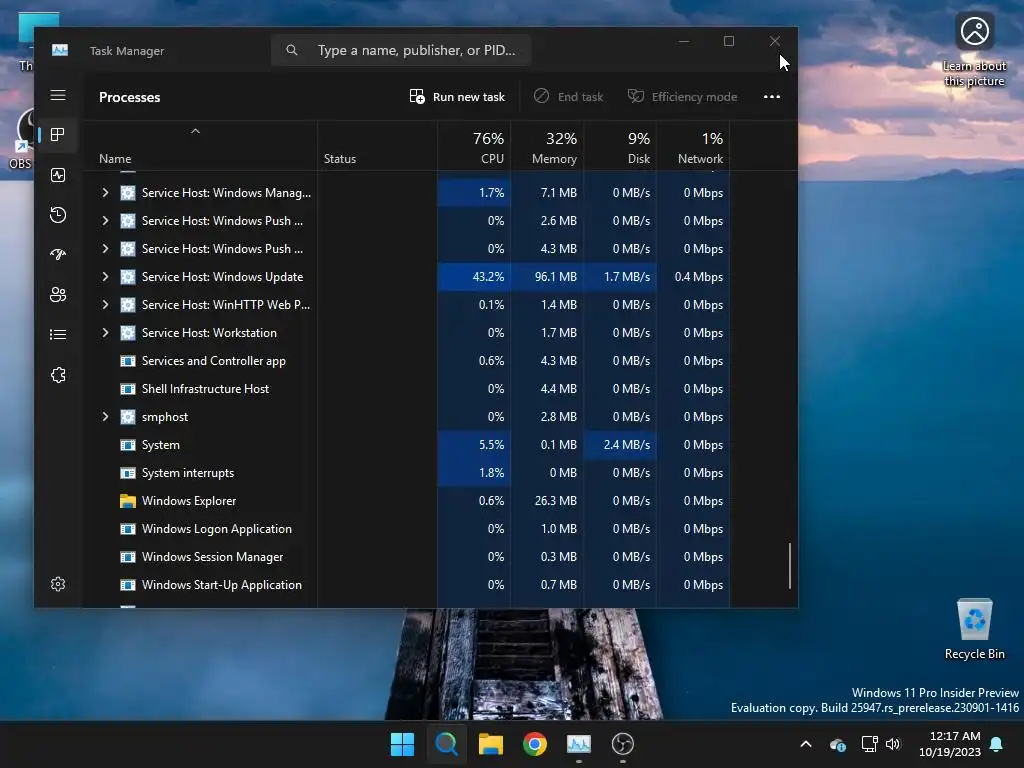Open the notification bell
The image size is (1024, 768).
click(997, 744)
